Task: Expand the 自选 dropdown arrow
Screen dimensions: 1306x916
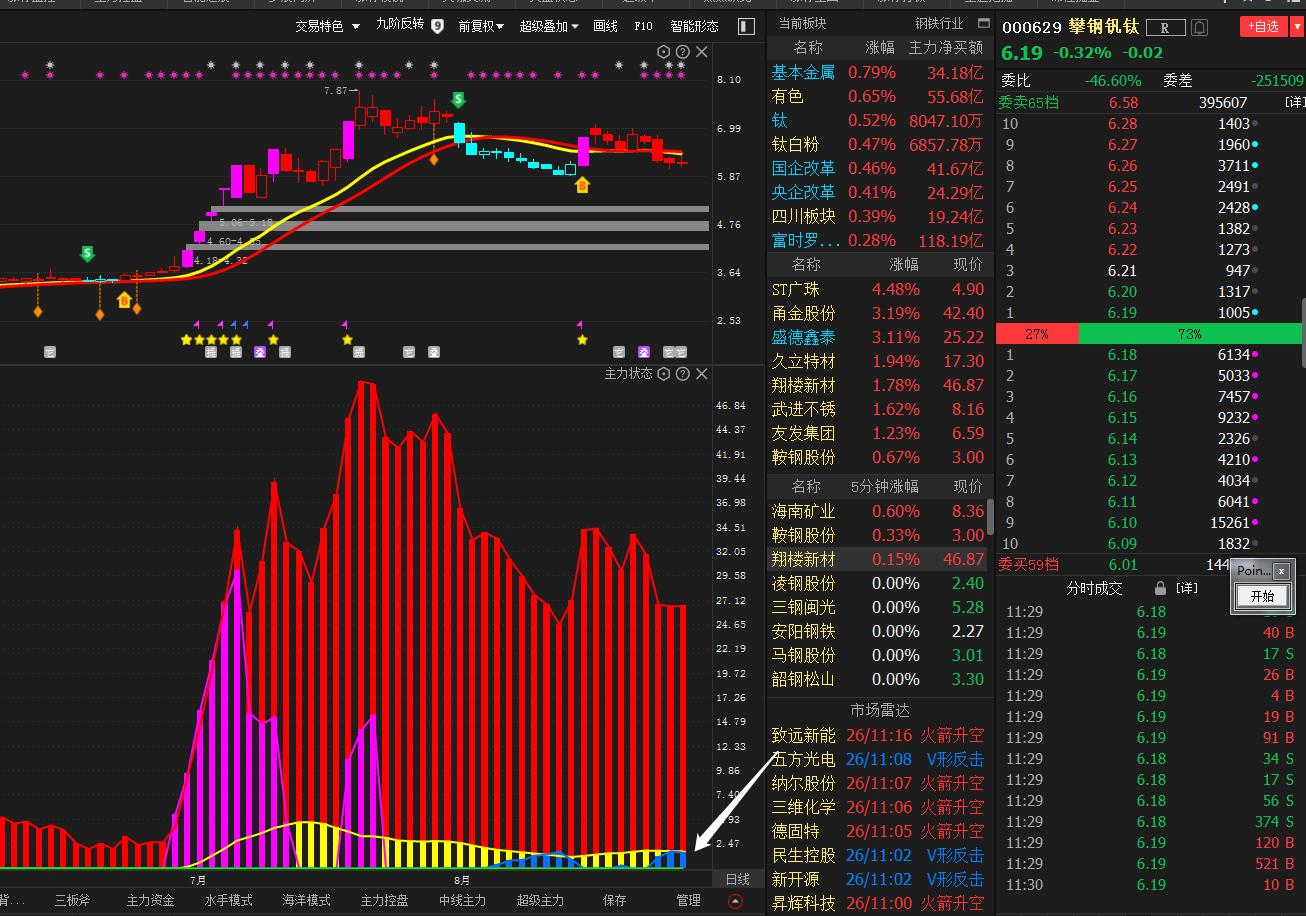Action: pyautogui.click(x=1297, y=27)
